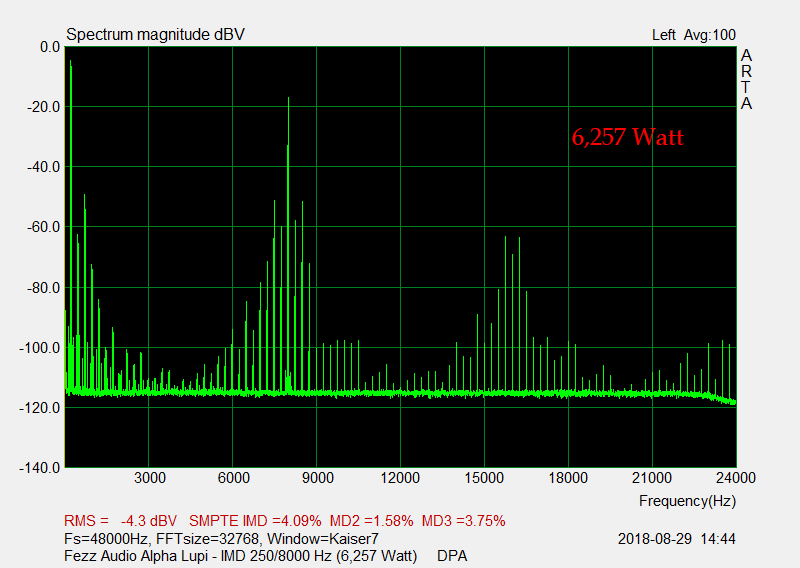Viewport: 800px width, 568px height.
Task: Click the -80.0 y-axis value
Action: point(43,288)
